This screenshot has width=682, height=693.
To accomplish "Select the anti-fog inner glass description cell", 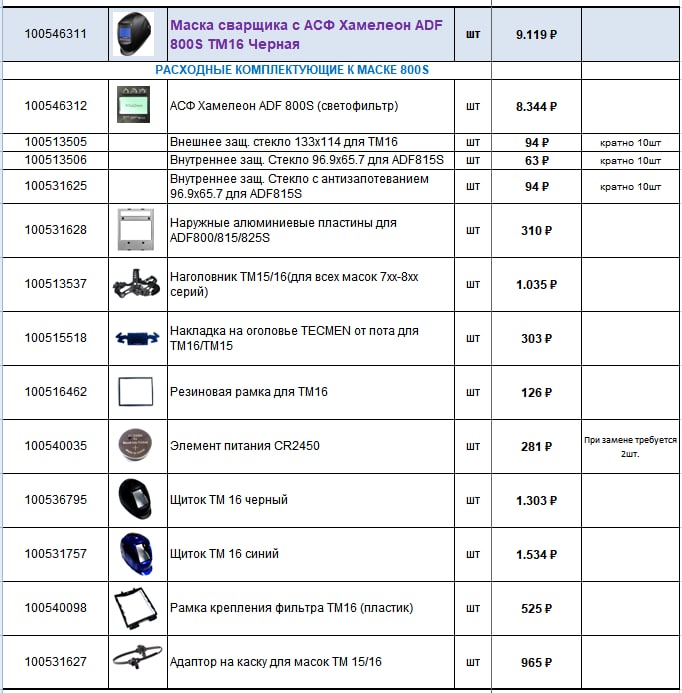I will pos(311,186).
